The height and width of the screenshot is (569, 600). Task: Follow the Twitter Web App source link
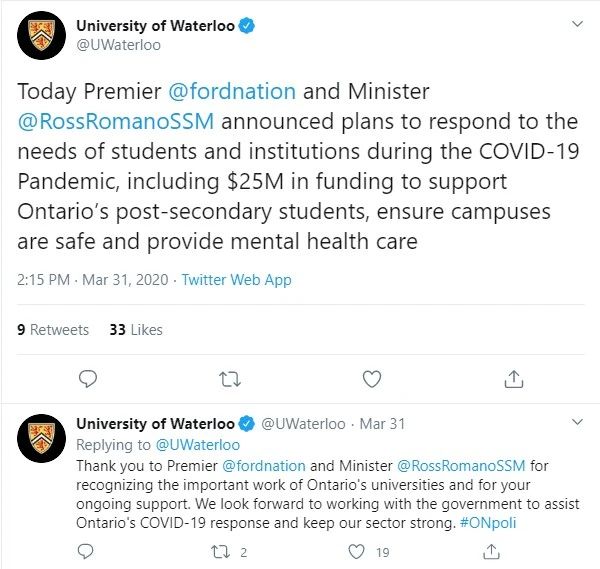click(236, 280)
